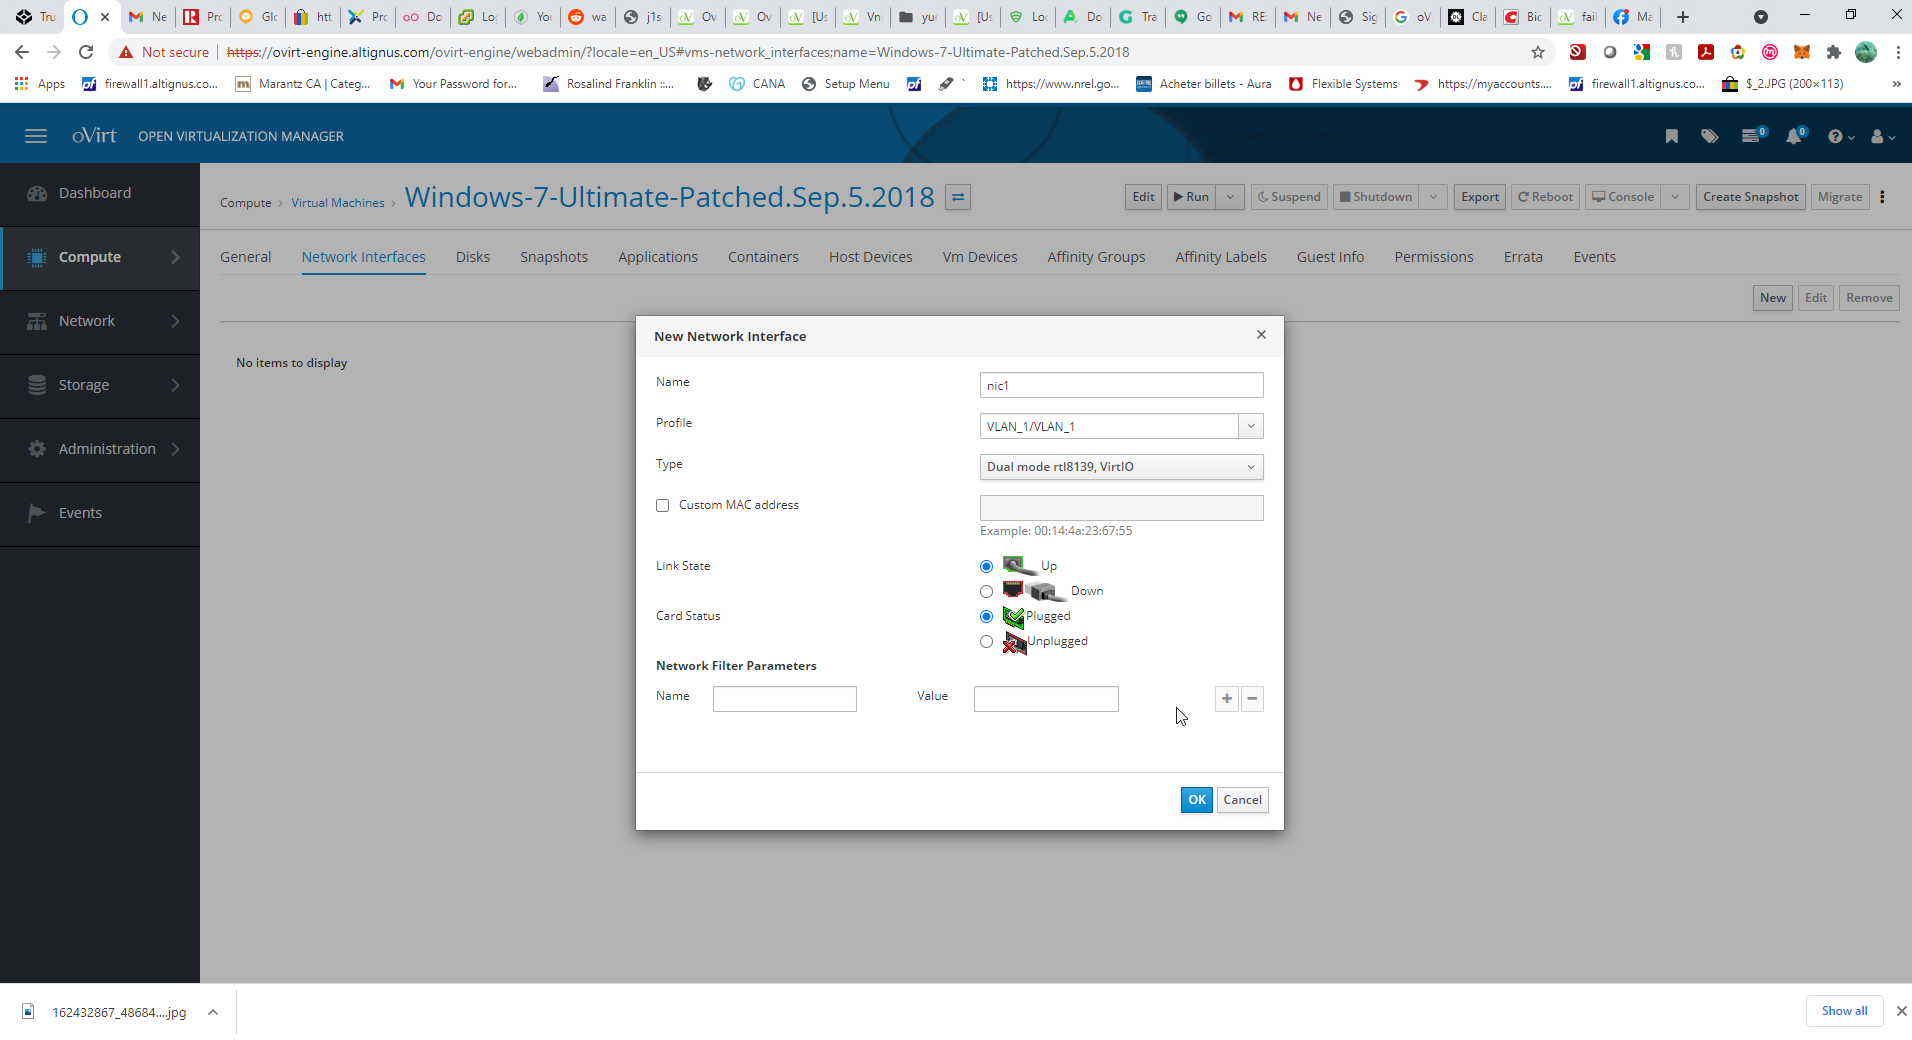Confirm dialog with OK button
Screen dimensions: 1912x1040
(1196, 800)
